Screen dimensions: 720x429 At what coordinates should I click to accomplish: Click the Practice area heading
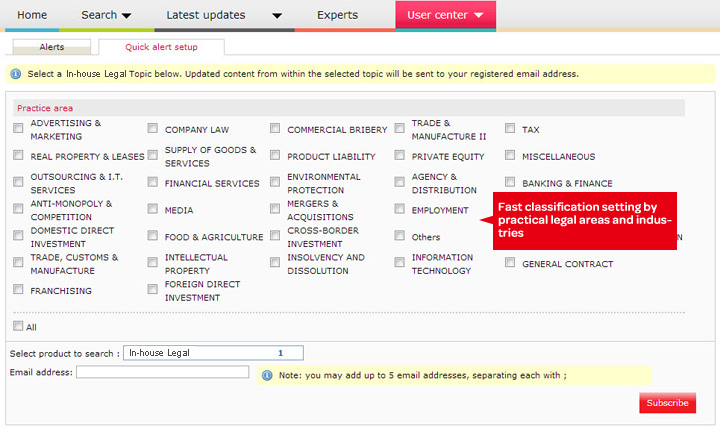[x=45, y=108]
